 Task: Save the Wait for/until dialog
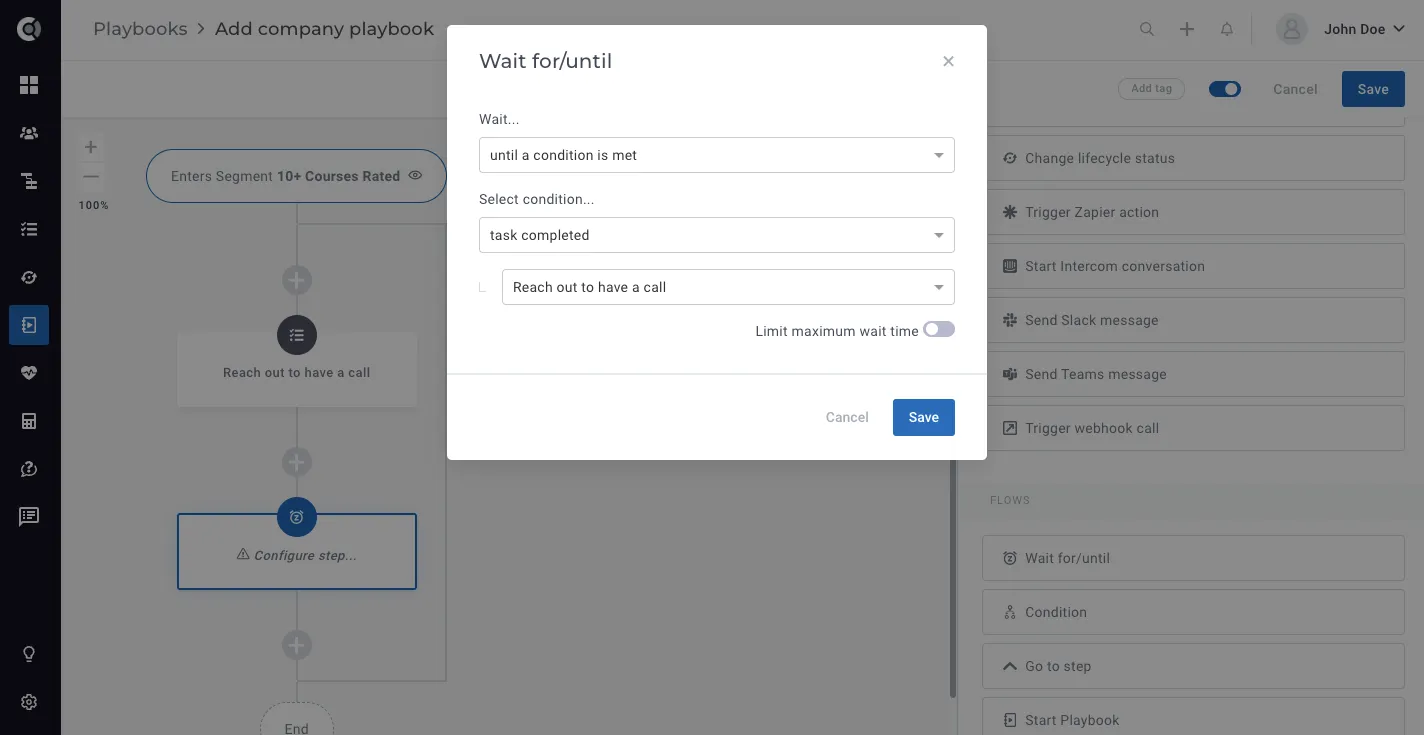pyautogui.click(x=924, y=417)
